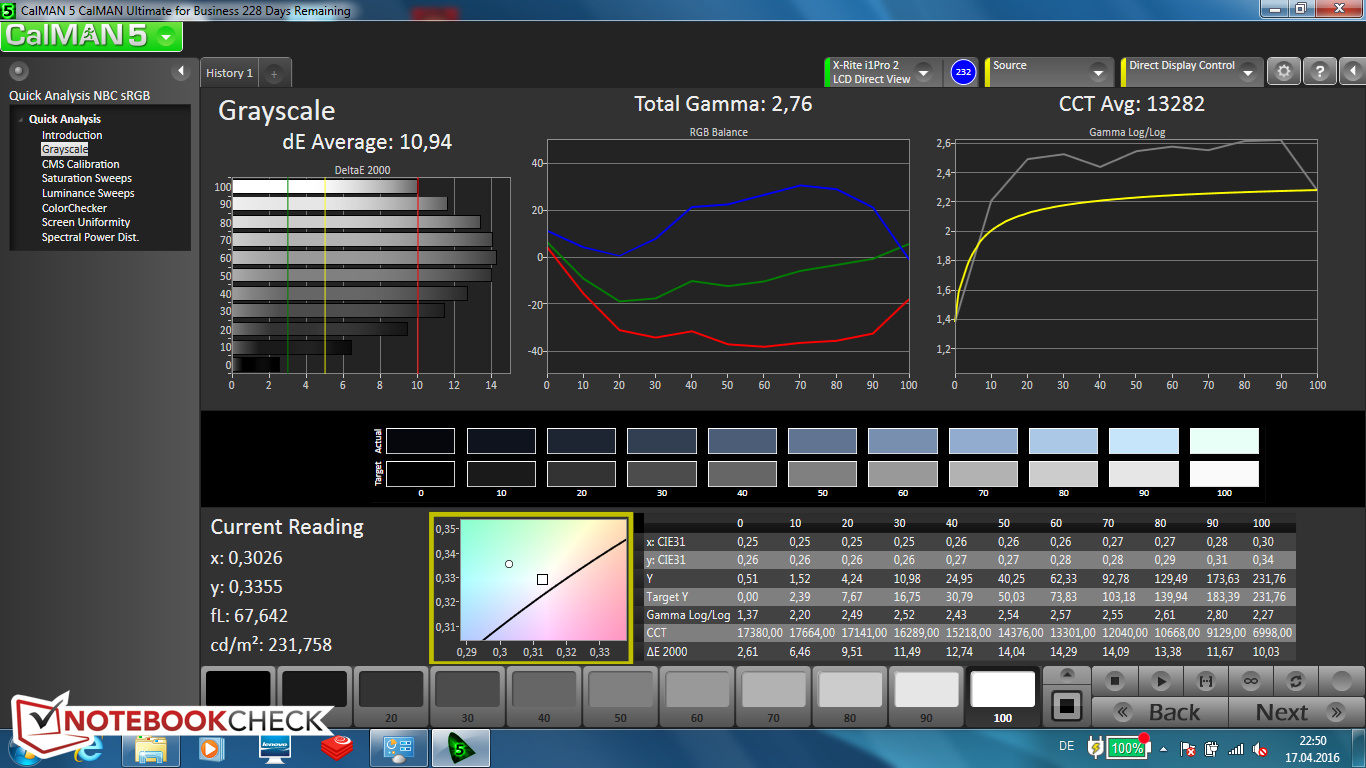Switch to the History 1 tab
This screenshot has width=1366, height=768.
pyautogui.click(x=229, y=73)
